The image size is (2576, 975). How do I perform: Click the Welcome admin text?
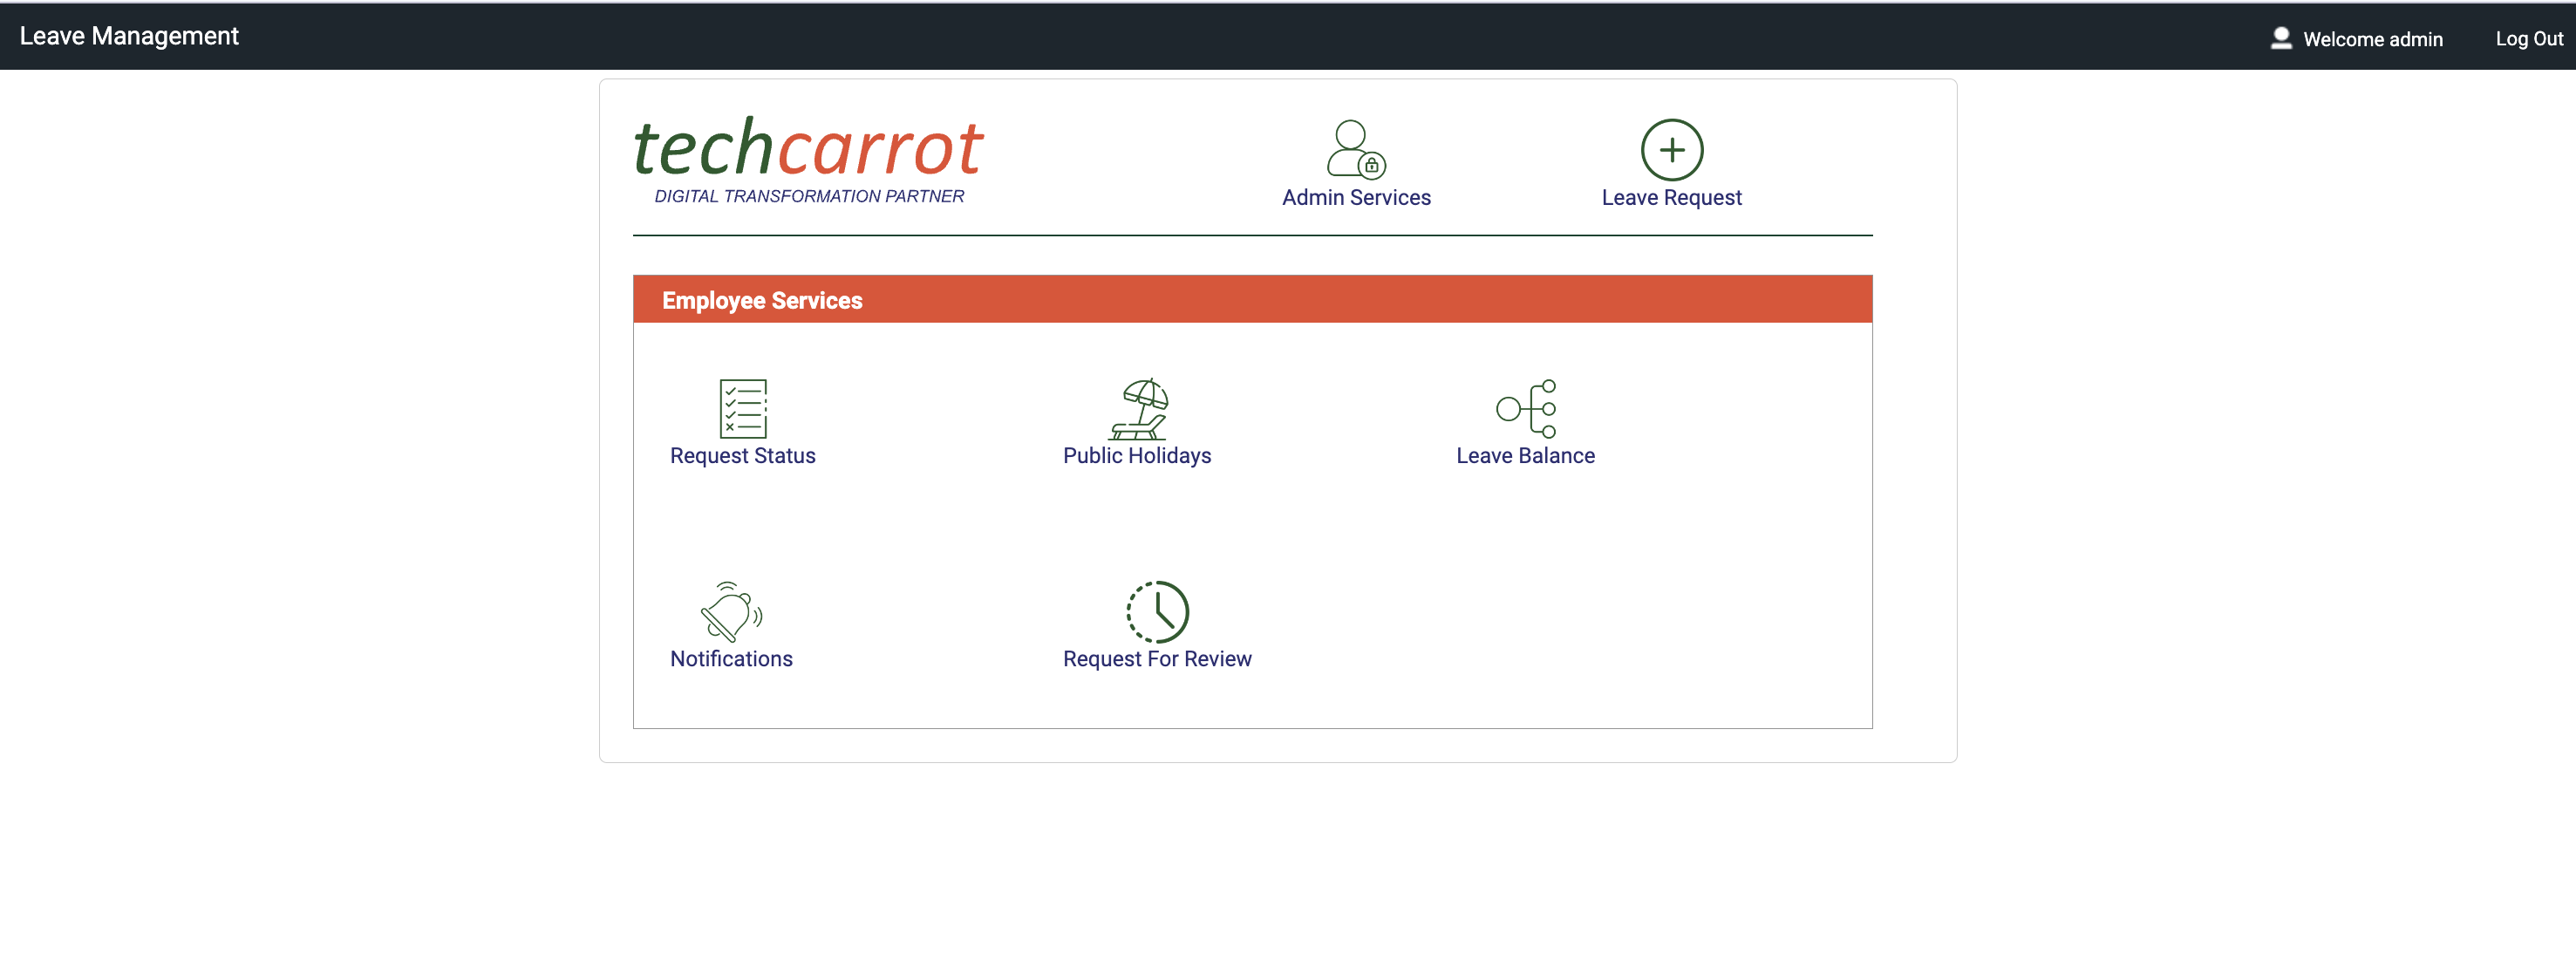pos(2372,39)
